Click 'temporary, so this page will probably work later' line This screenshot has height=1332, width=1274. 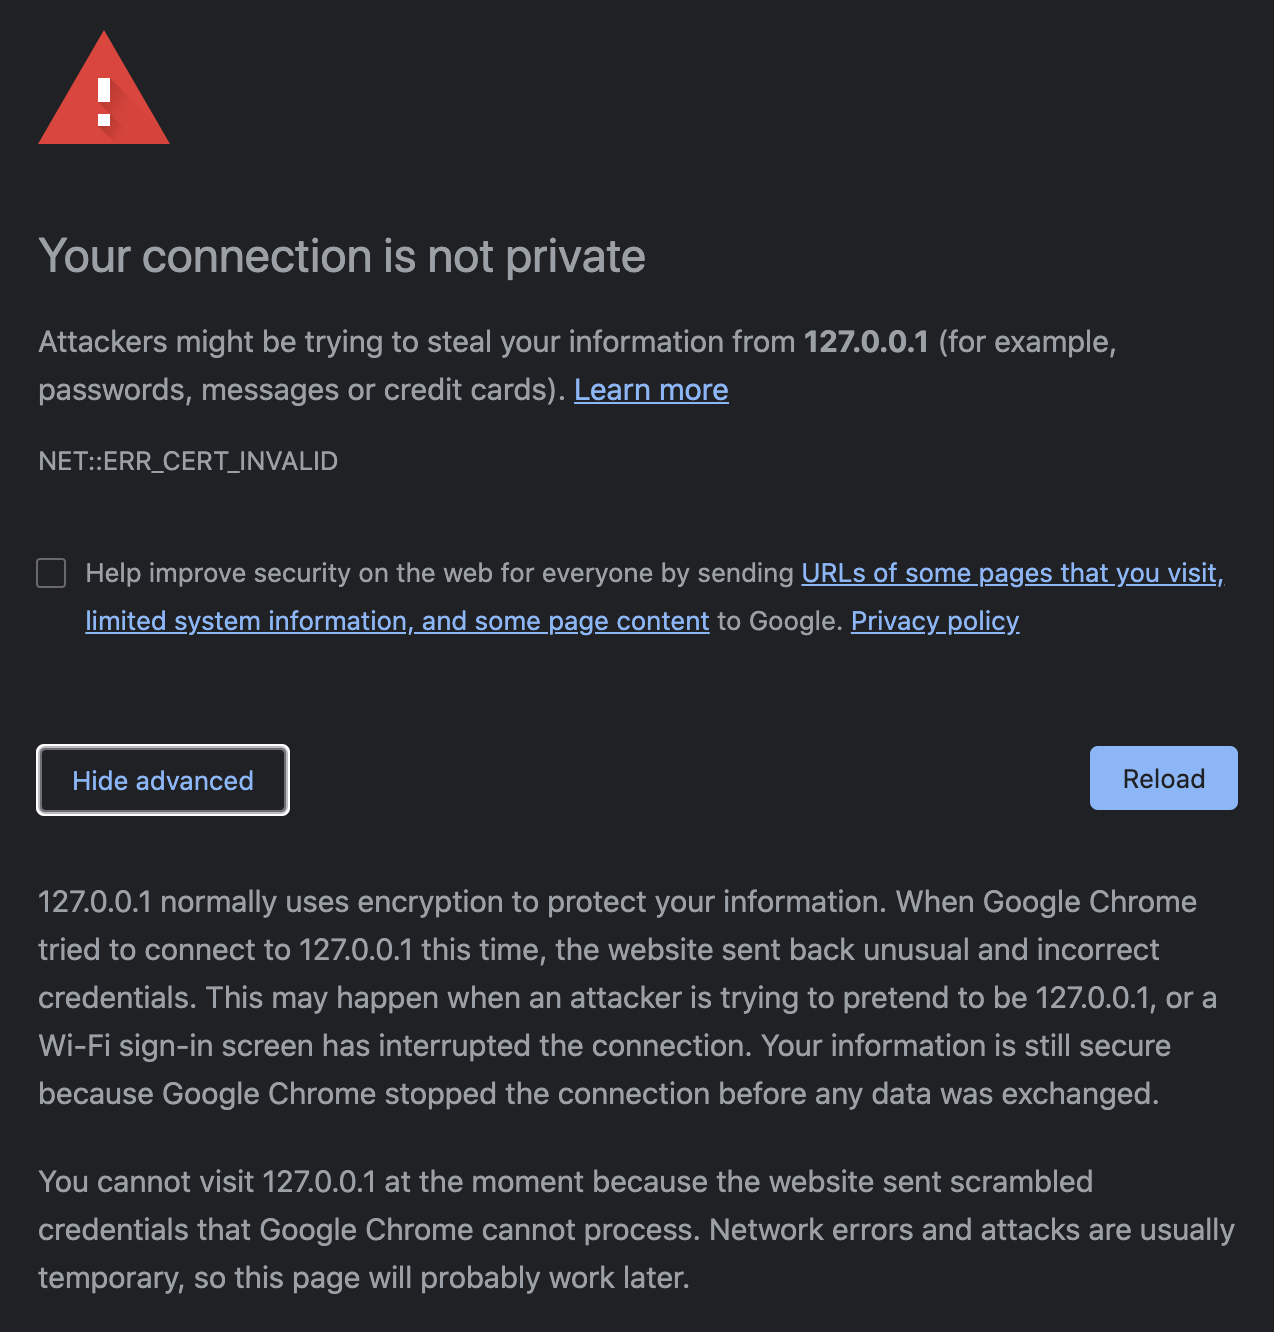[x=364, y=1278]
